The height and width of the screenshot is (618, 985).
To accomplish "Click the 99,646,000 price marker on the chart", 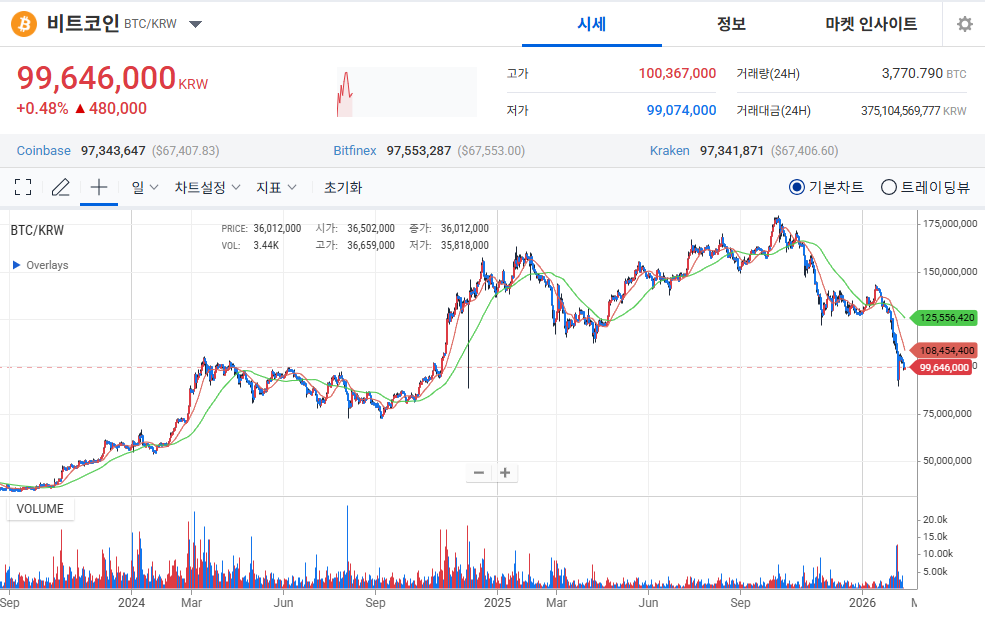I will (947, 367).
